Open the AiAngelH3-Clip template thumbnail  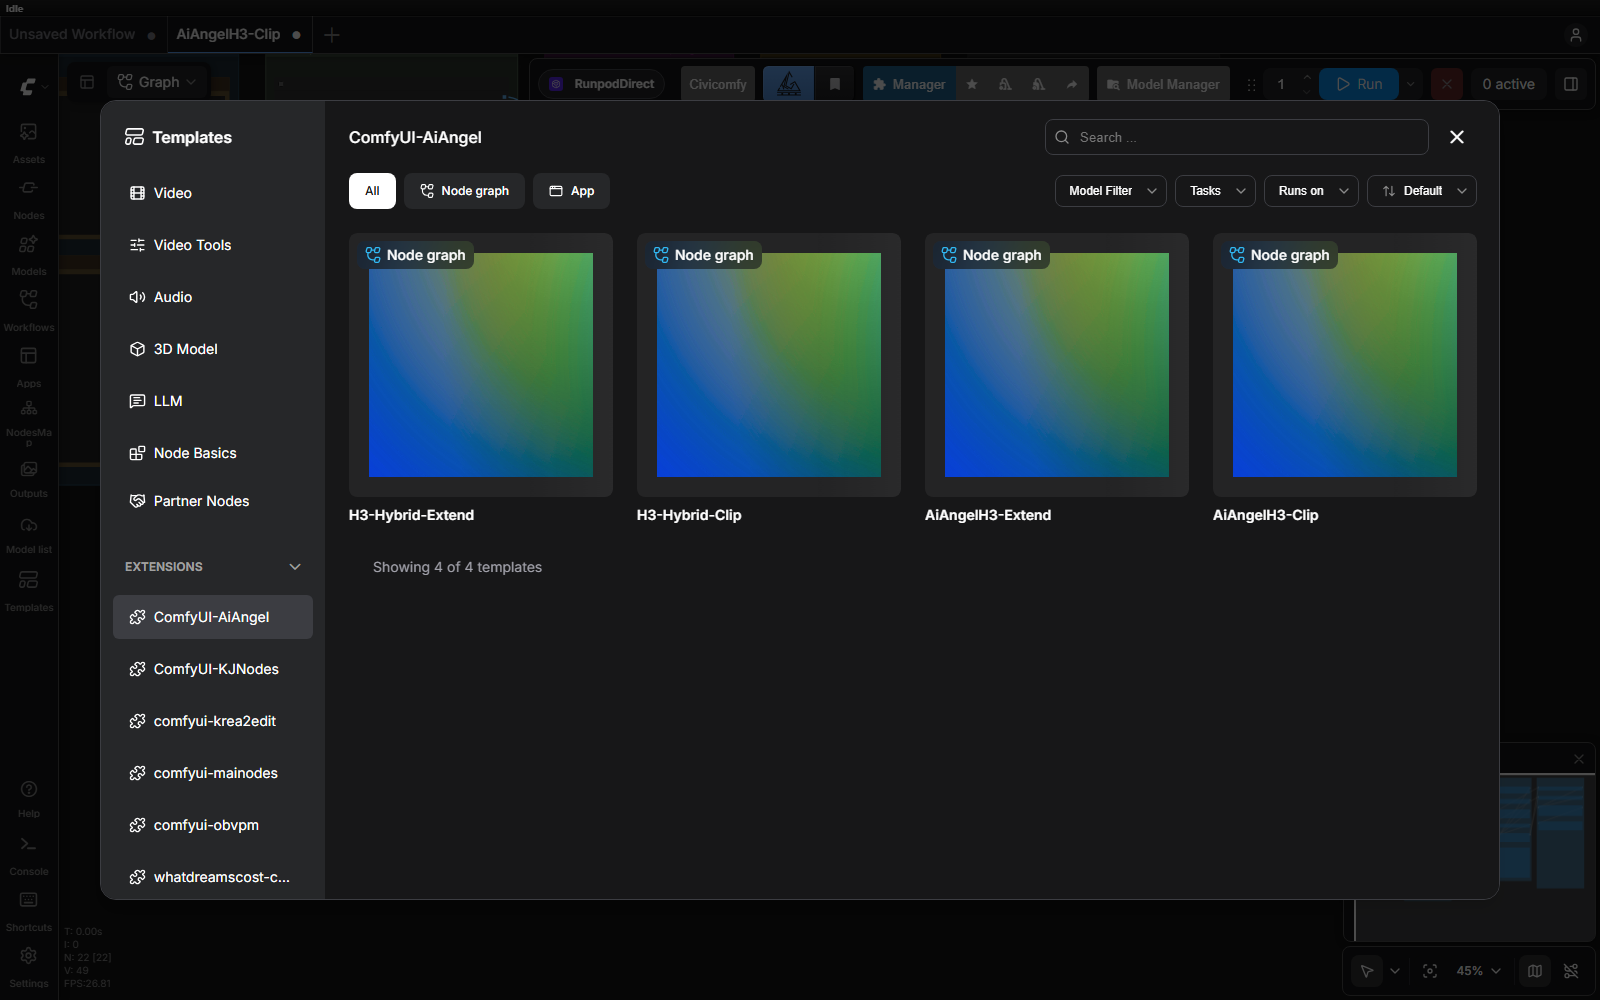pyautogui.click(x=1345, y=365)
